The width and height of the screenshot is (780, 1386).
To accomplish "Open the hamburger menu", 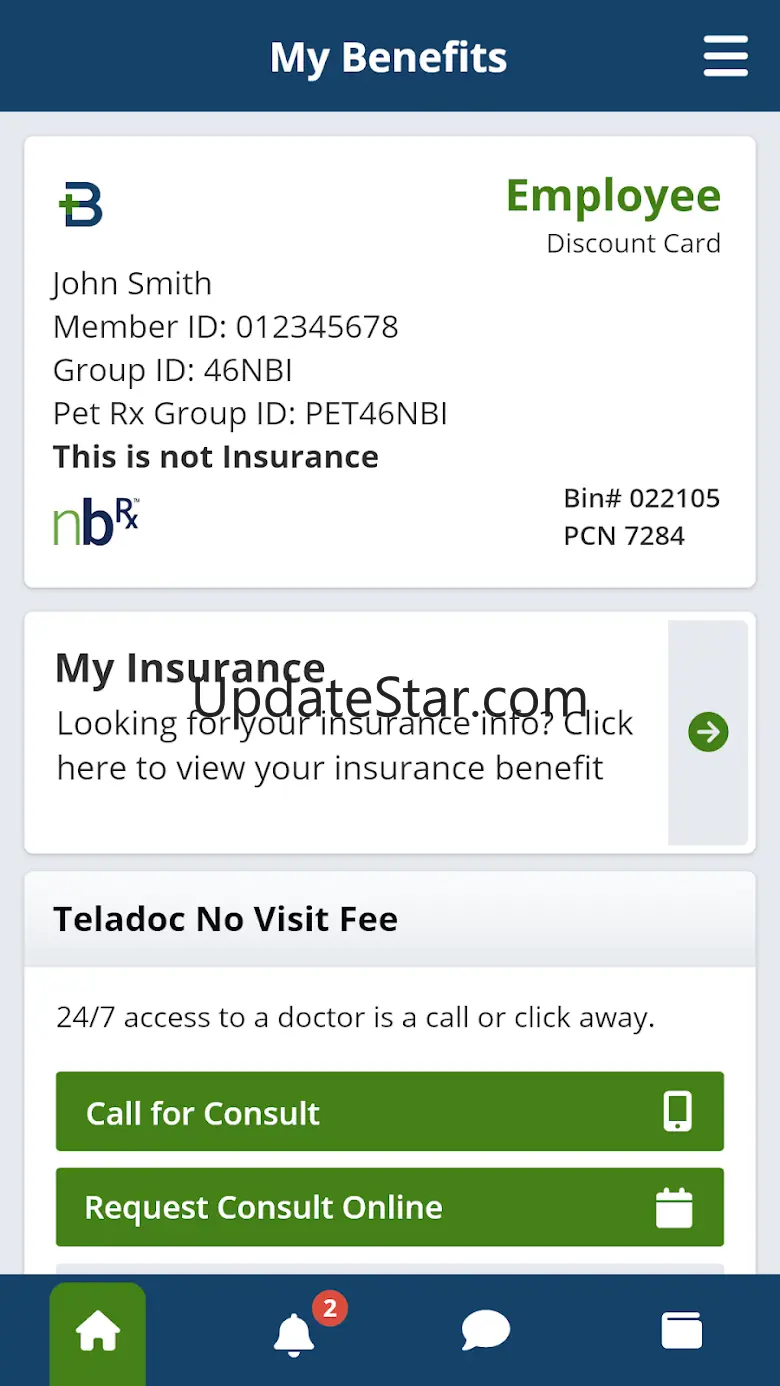I will tap(725, 56).
